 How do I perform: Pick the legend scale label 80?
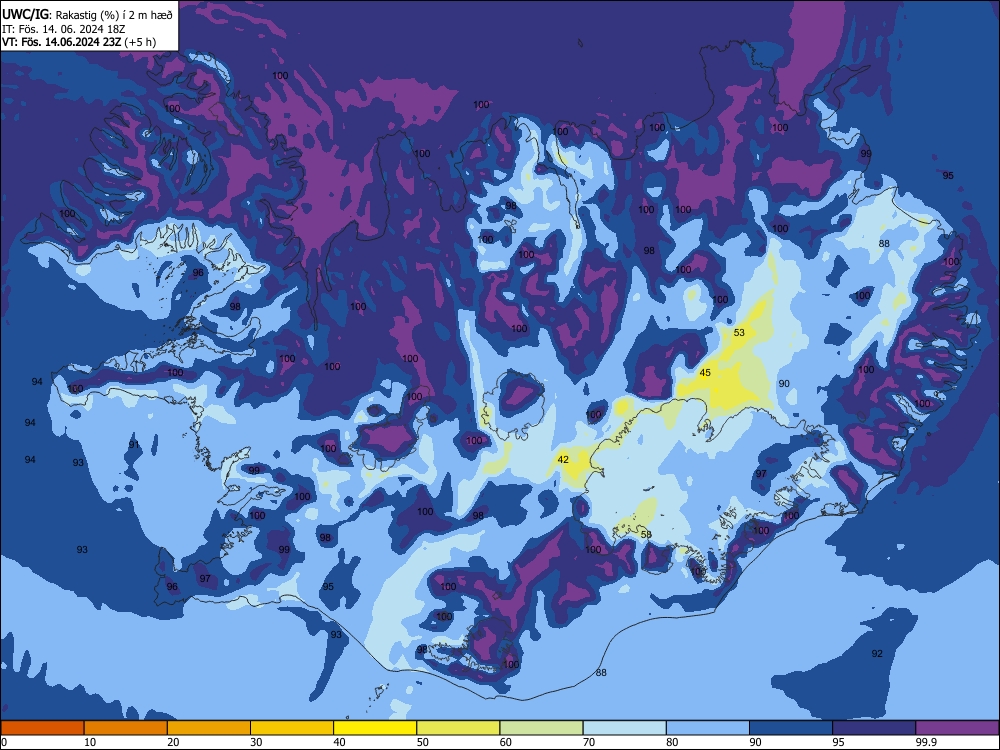(x=672, y=742)
